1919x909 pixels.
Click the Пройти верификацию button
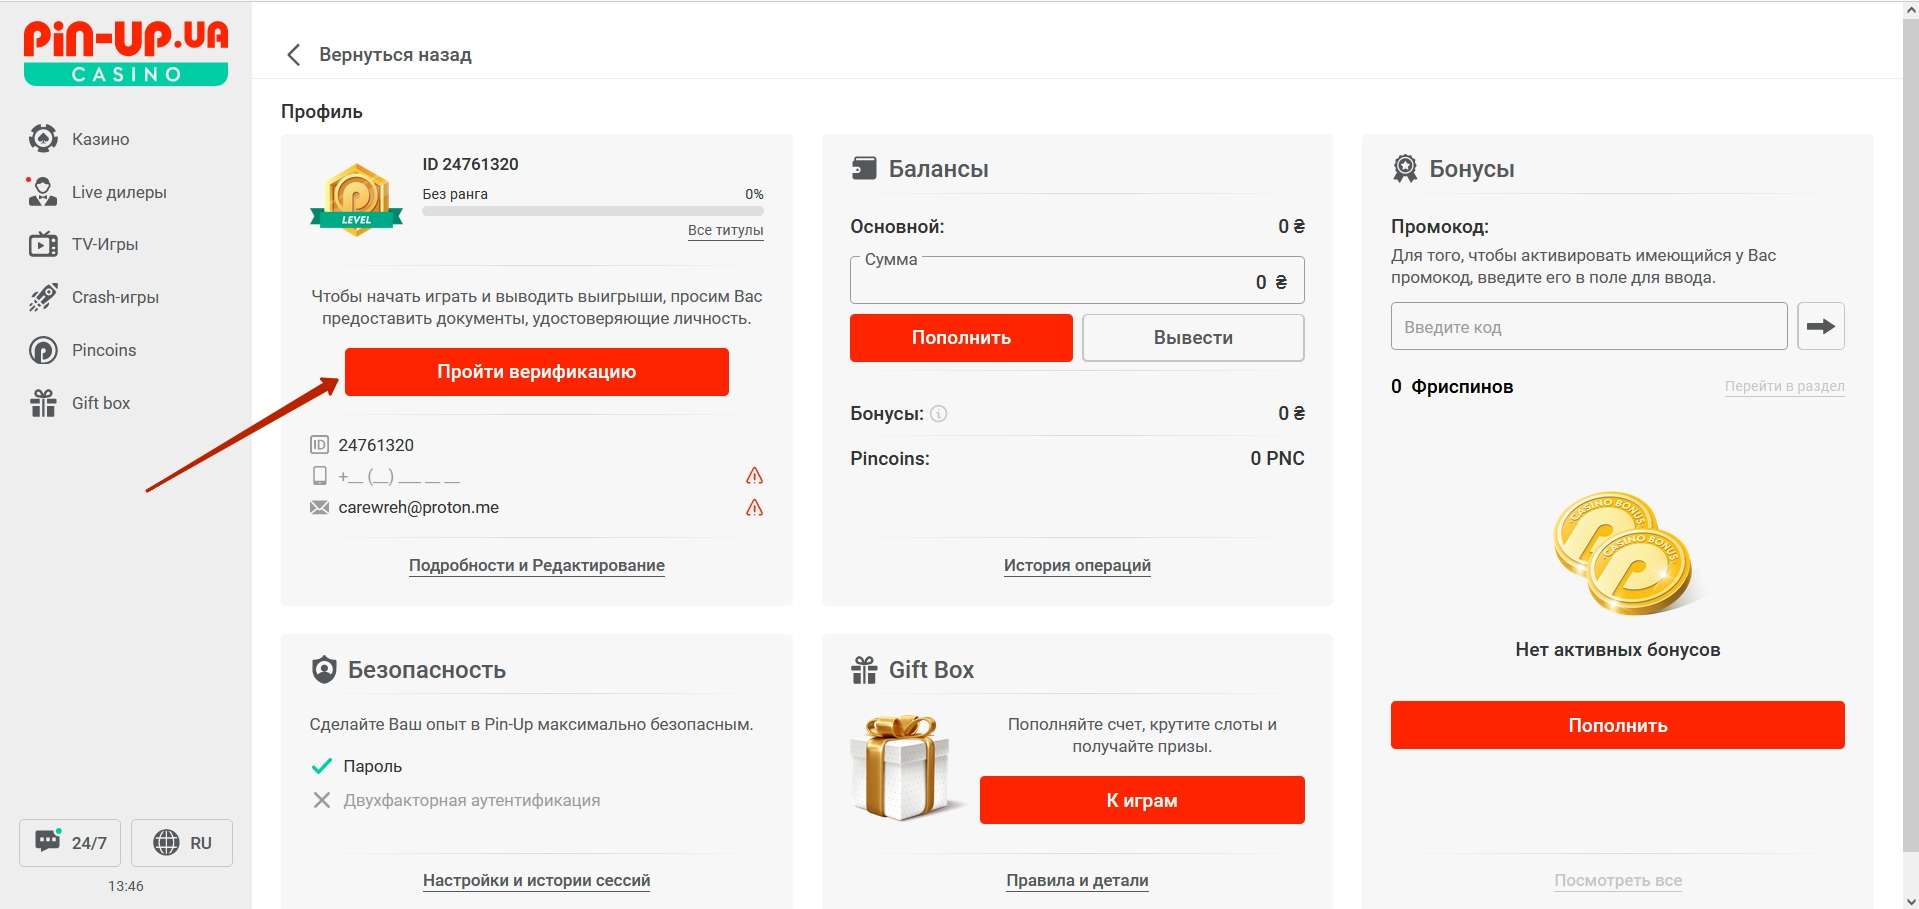536,372
